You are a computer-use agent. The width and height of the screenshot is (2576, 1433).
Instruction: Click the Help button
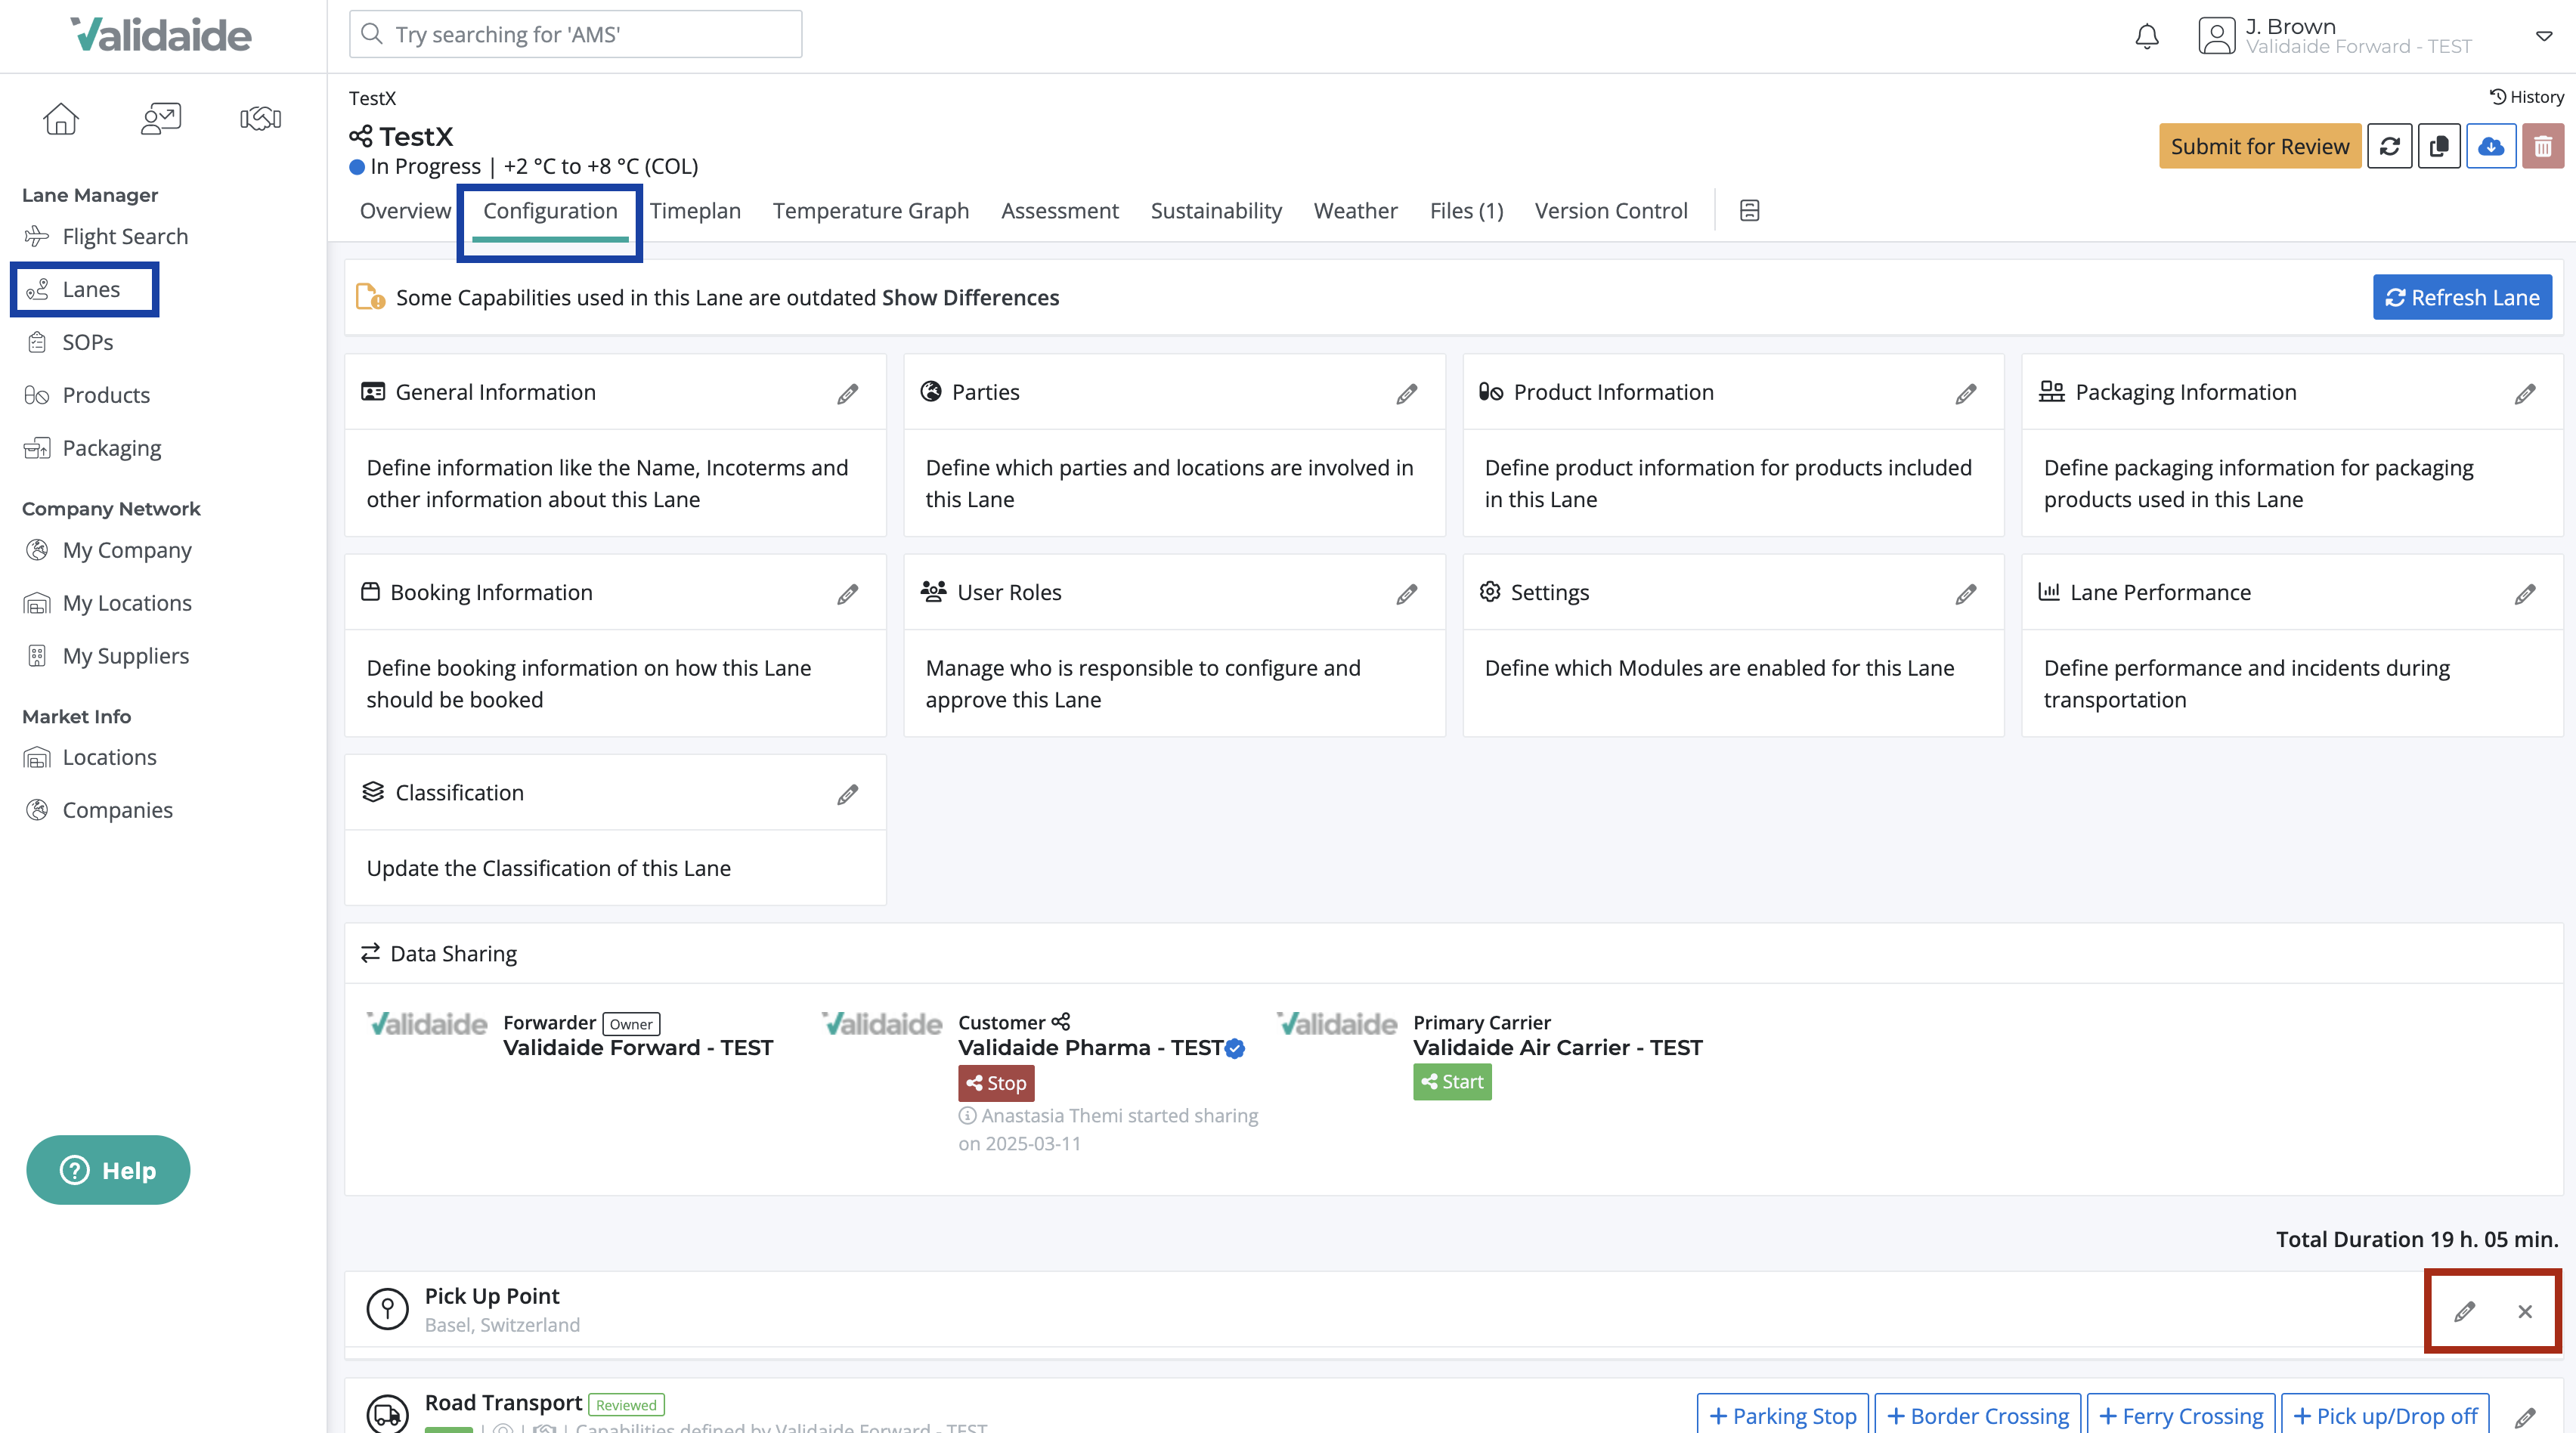coord(108,1170)
